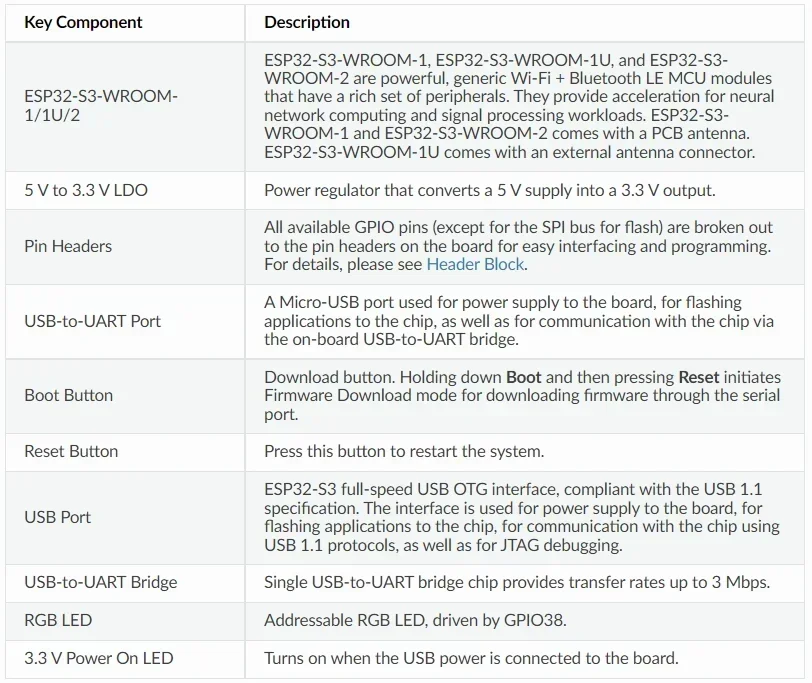Select the RGB LED row label
Screen dimensions: 812x683
(x=58, y=620)
